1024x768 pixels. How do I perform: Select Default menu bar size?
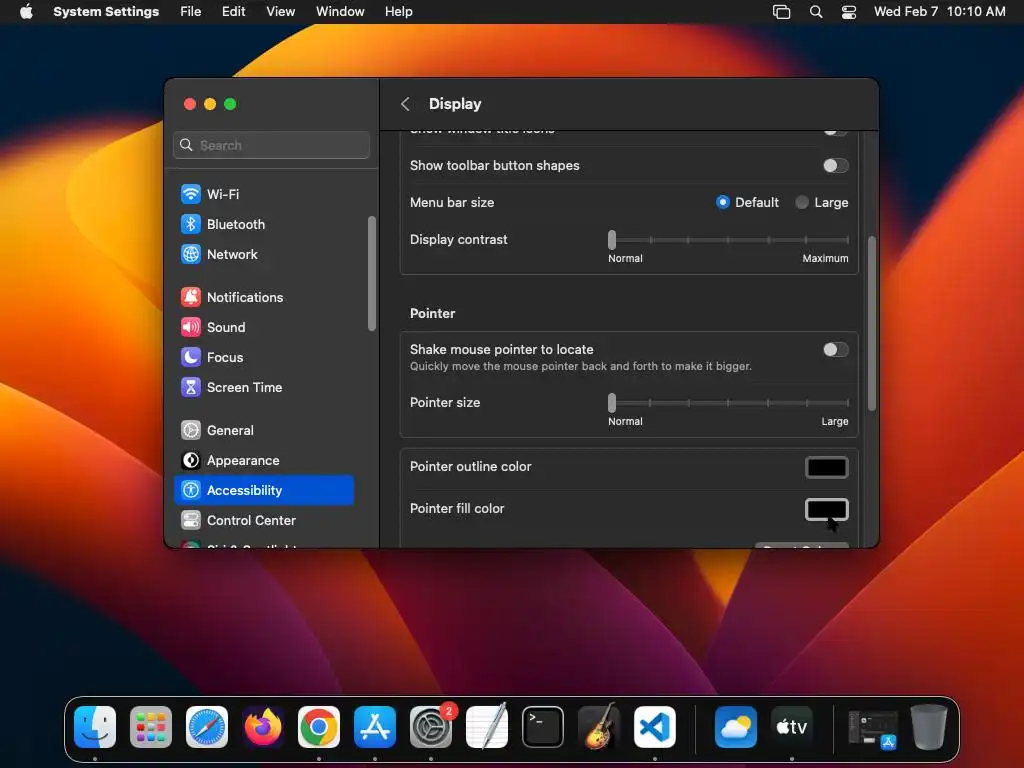click(x=722, y=202)
